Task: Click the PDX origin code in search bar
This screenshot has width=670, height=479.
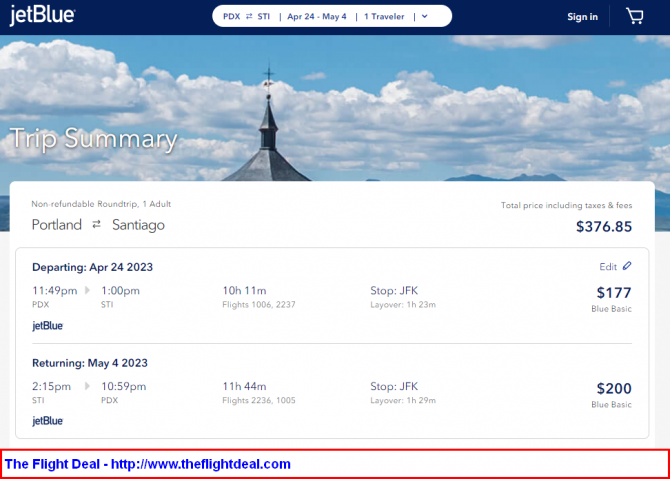Action: [x=232, y=16]
